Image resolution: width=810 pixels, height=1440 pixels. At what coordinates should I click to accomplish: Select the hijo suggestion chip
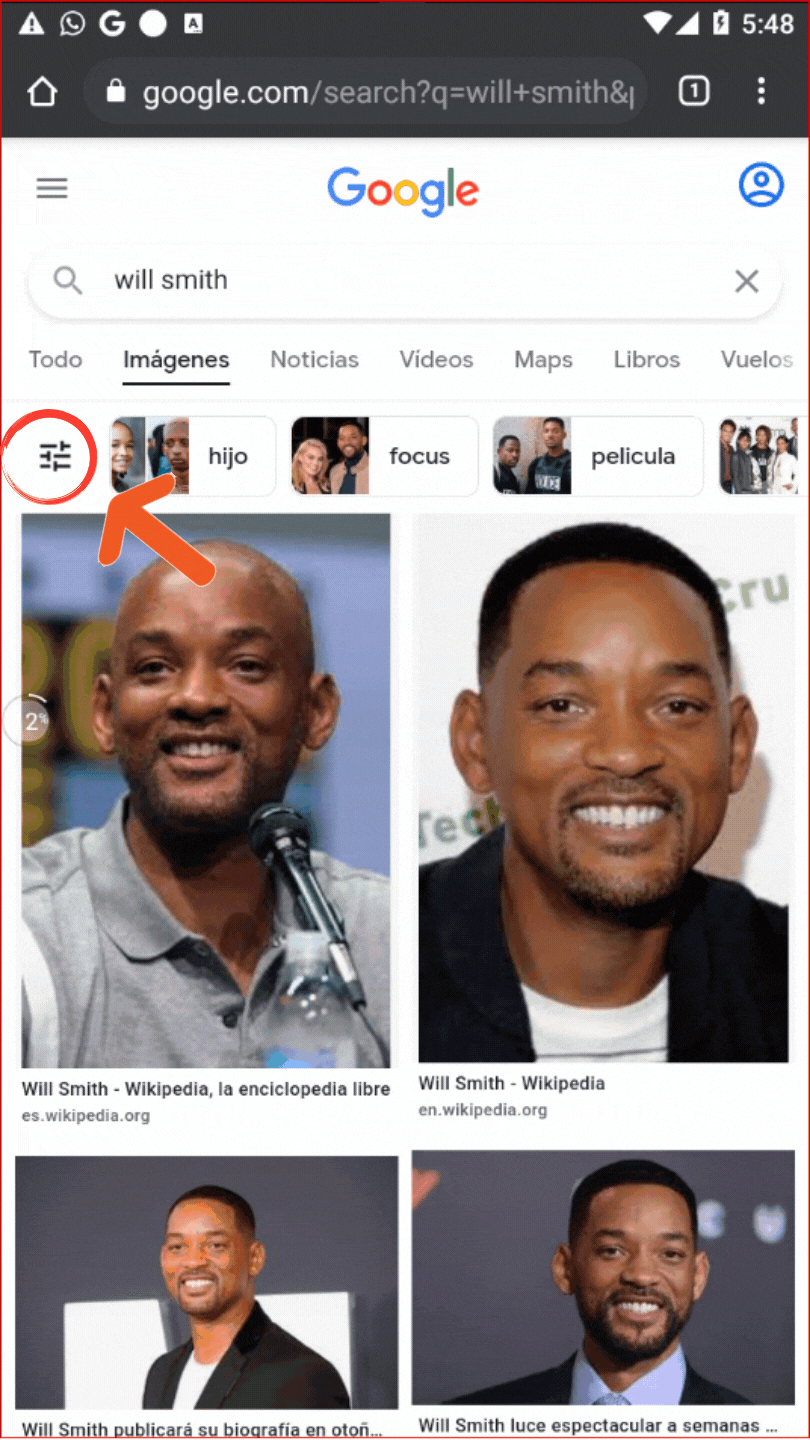pyautogui.click(x=193, y=456)
